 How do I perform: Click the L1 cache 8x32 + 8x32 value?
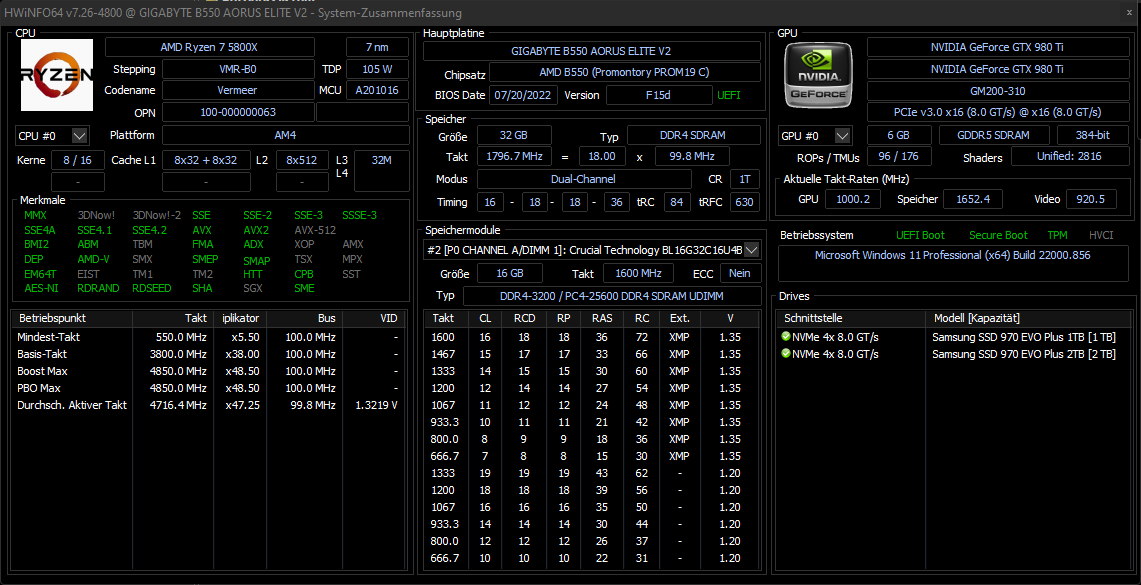coord(206,160)
